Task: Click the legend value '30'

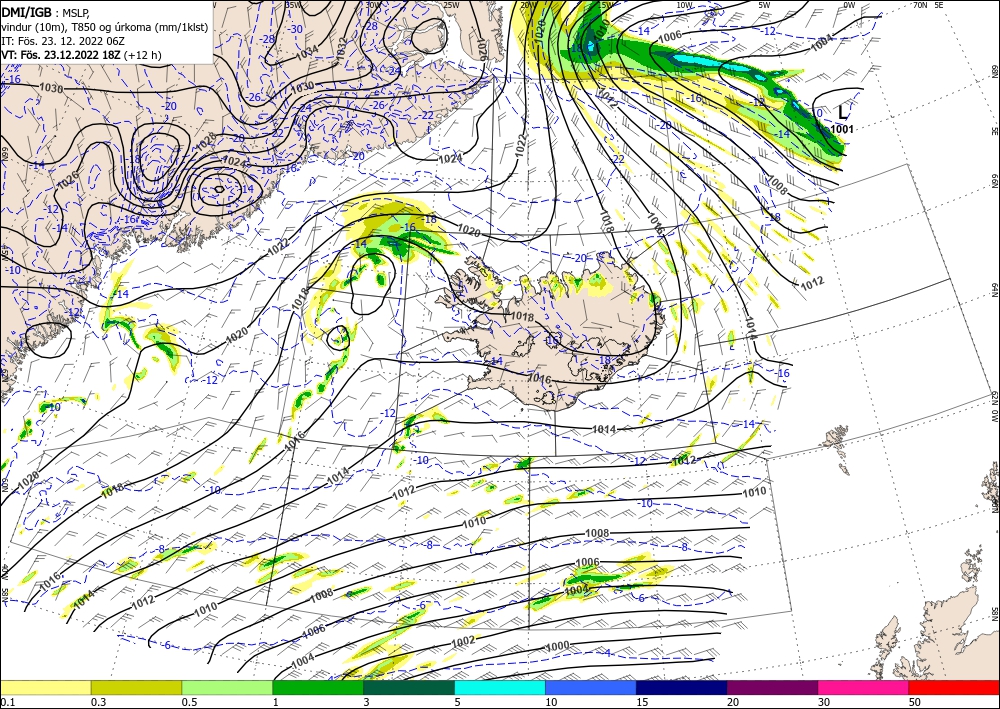Action: tap(824, 702)
